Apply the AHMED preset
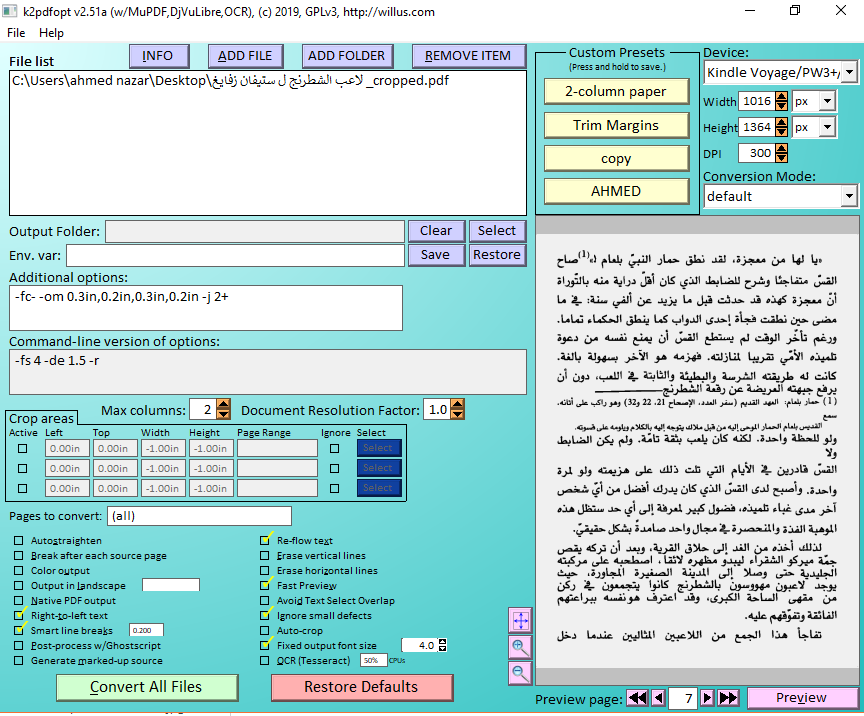Screen dimensions: 864x716 (616, 191)
